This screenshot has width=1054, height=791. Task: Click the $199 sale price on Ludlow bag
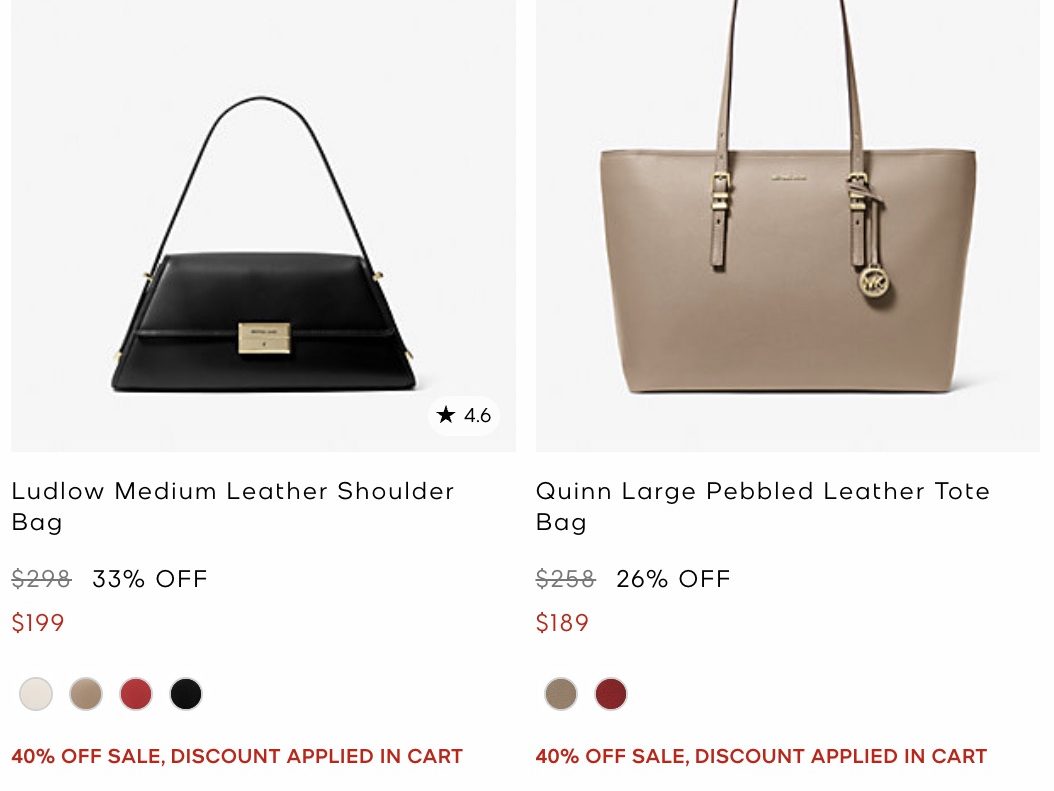[x=38, y=623]
